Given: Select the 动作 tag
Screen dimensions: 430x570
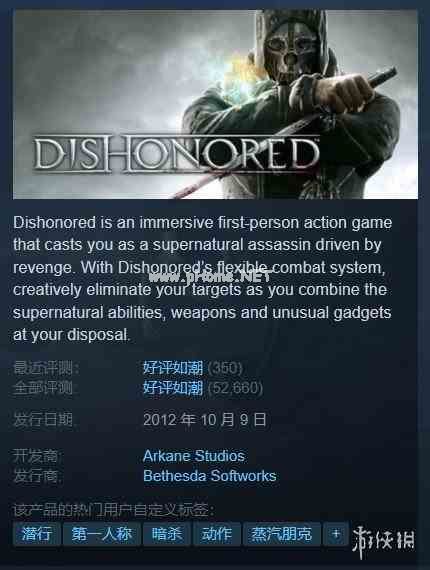Looking at the screenshot, I should coord(217,534).
